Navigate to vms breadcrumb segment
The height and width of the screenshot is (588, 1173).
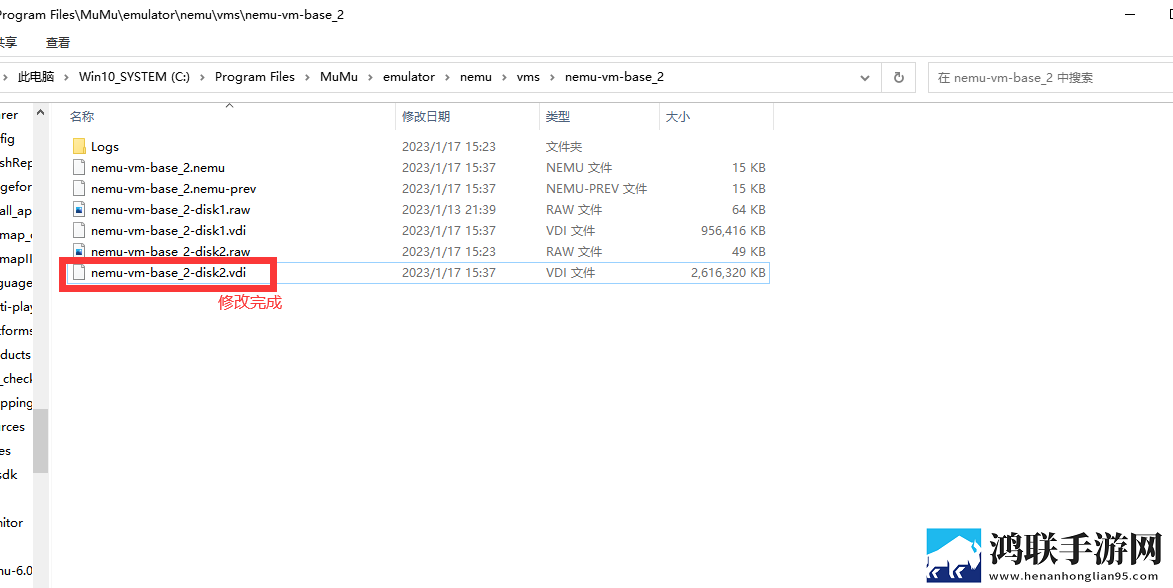click(528, 77)
